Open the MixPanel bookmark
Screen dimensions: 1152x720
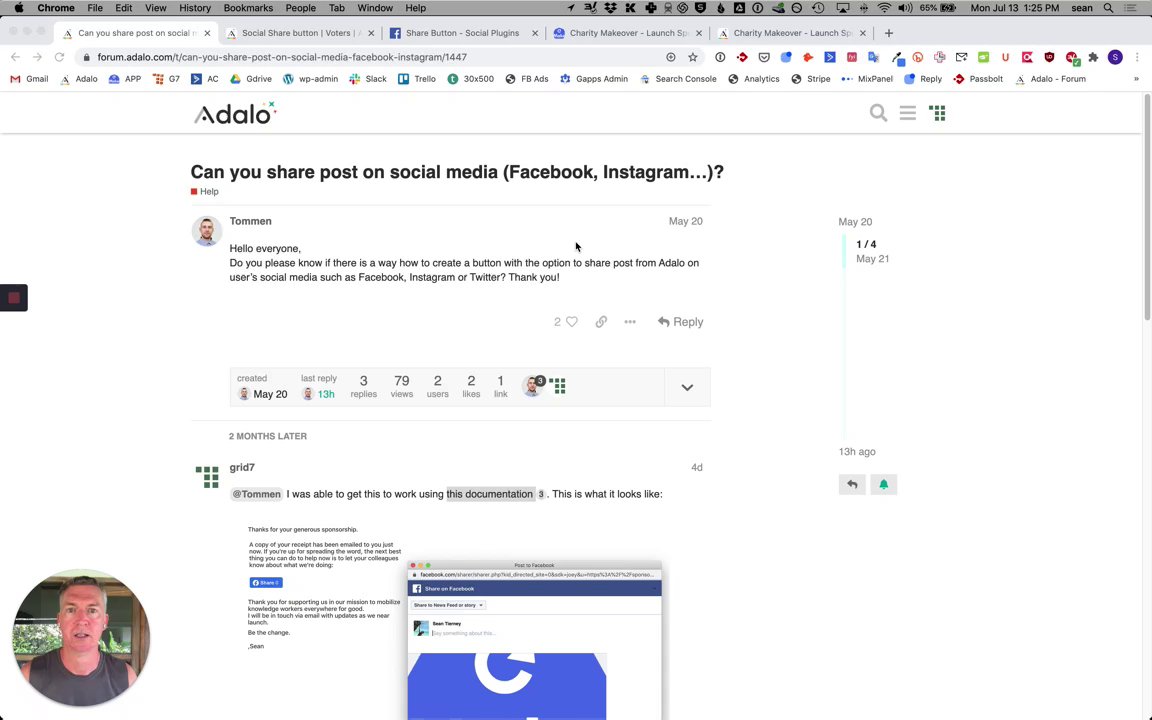(x=867, y=79)
